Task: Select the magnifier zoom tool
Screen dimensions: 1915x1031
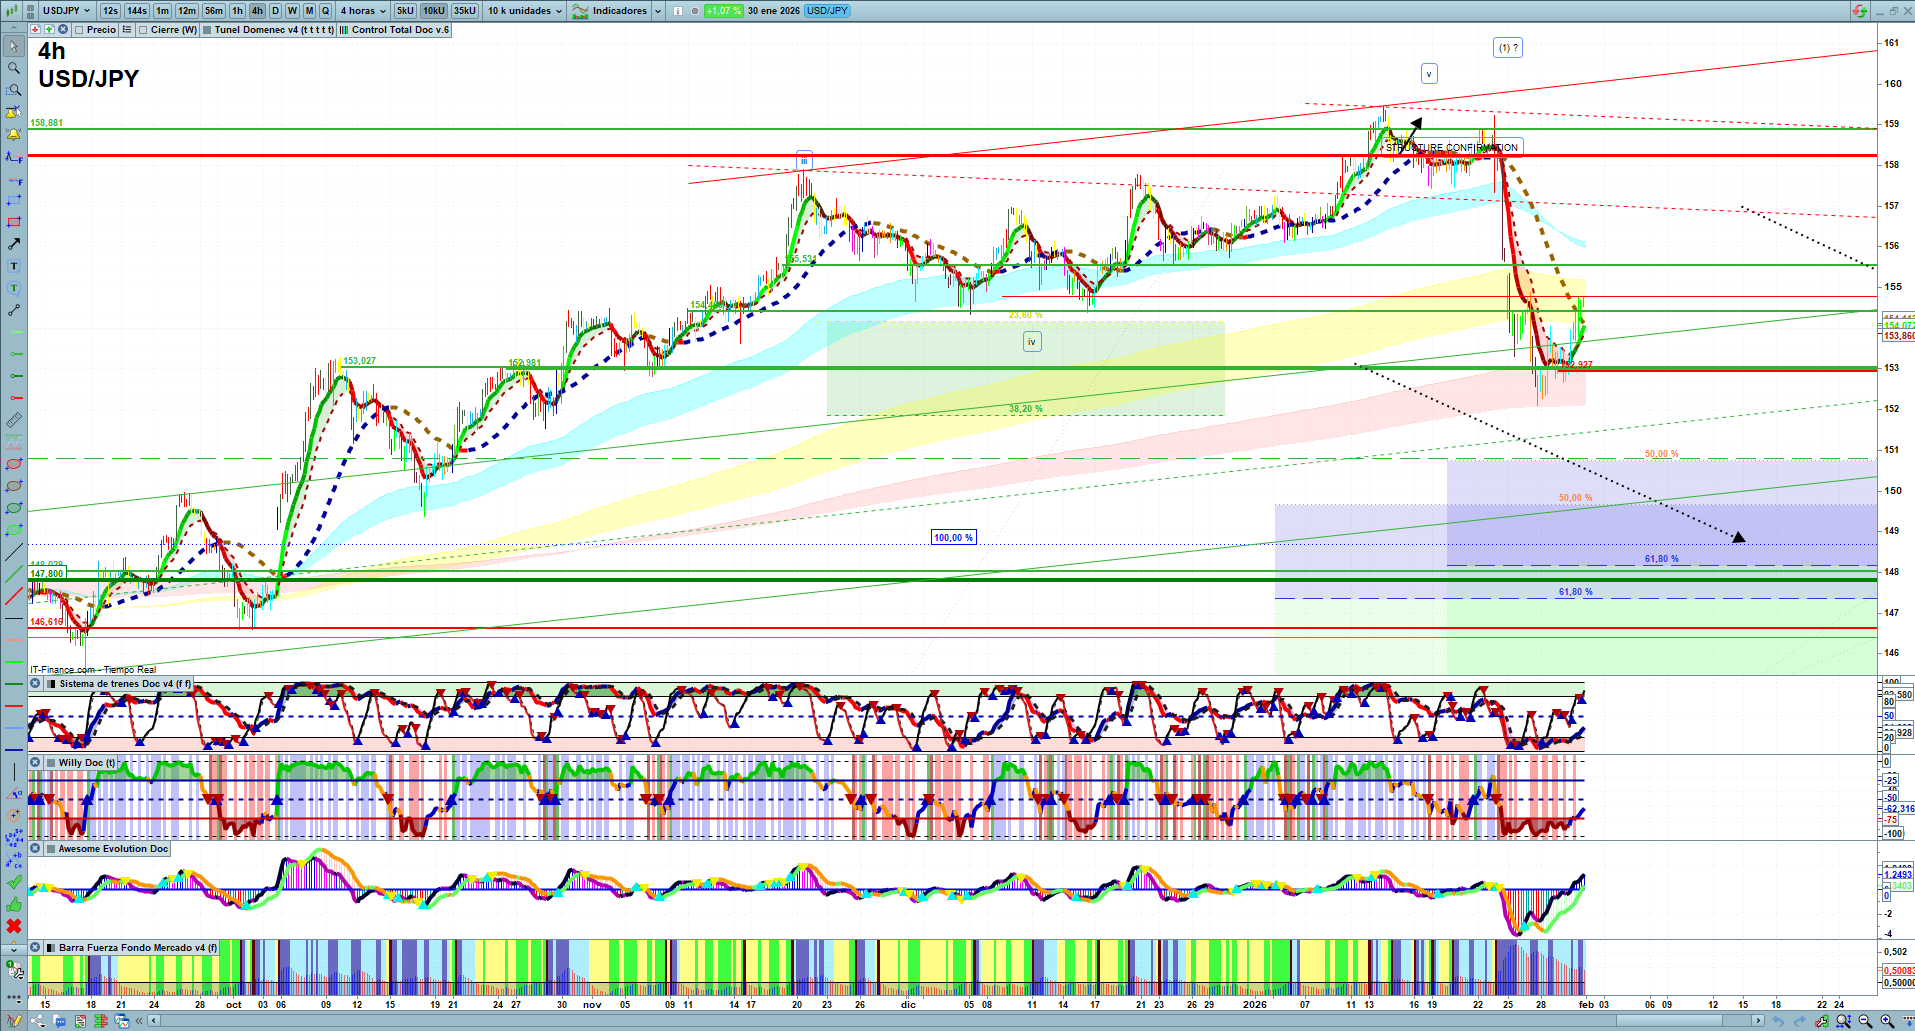Action: (14, 68)
